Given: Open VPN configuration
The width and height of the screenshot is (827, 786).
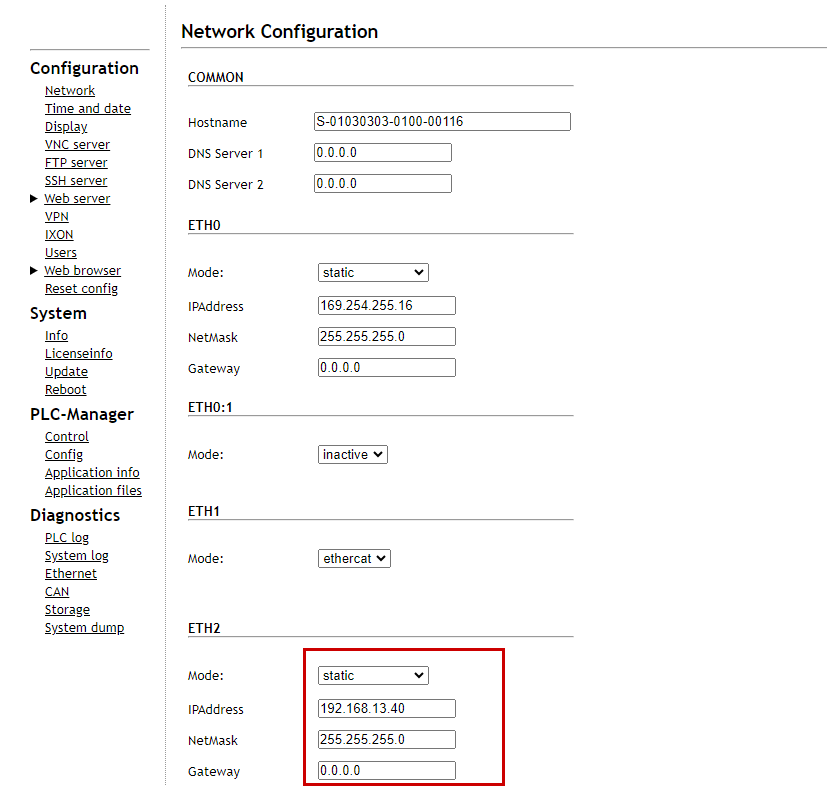Looking at the screenshot, I should [56, 216].
